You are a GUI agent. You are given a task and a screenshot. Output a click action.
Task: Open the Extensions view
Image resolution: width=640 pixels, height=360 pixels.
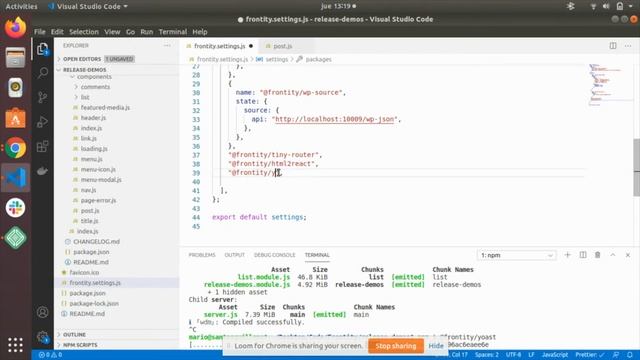coord(42,146)
